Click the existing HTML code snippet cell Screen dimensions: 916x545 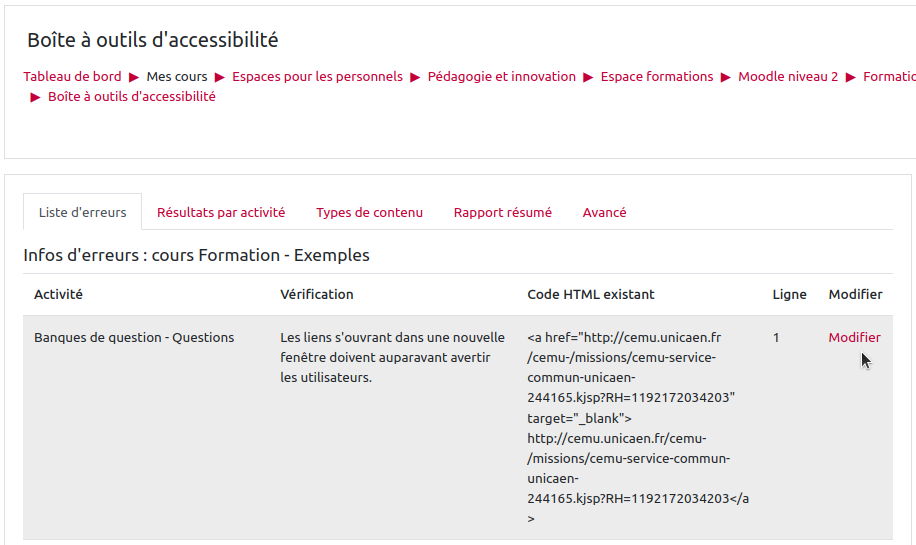pyautogui.click(x=638, y=428)
